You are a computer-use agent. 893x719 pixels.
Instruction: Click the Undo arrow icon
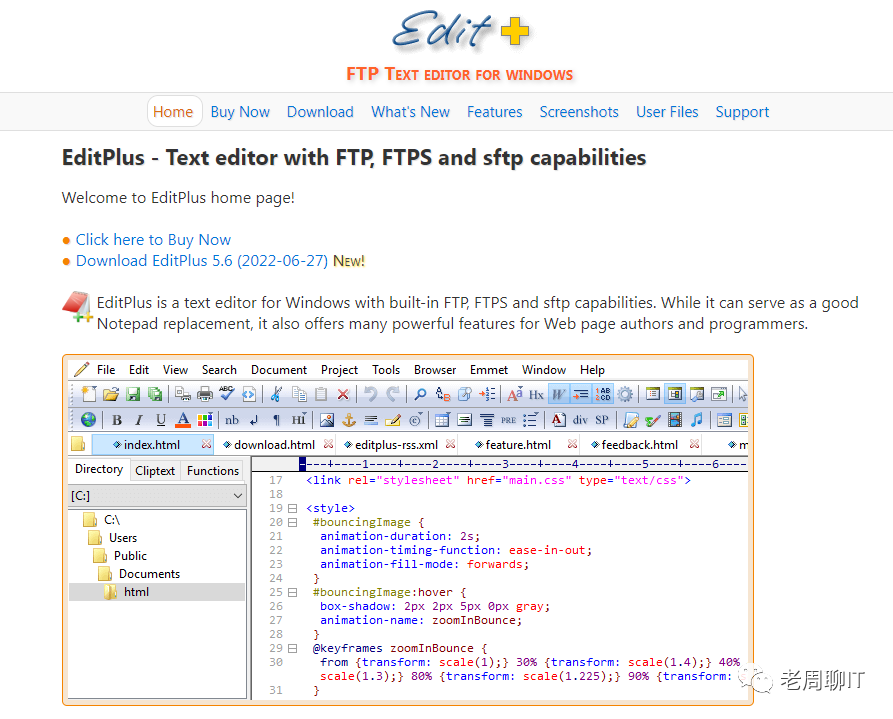371,394
